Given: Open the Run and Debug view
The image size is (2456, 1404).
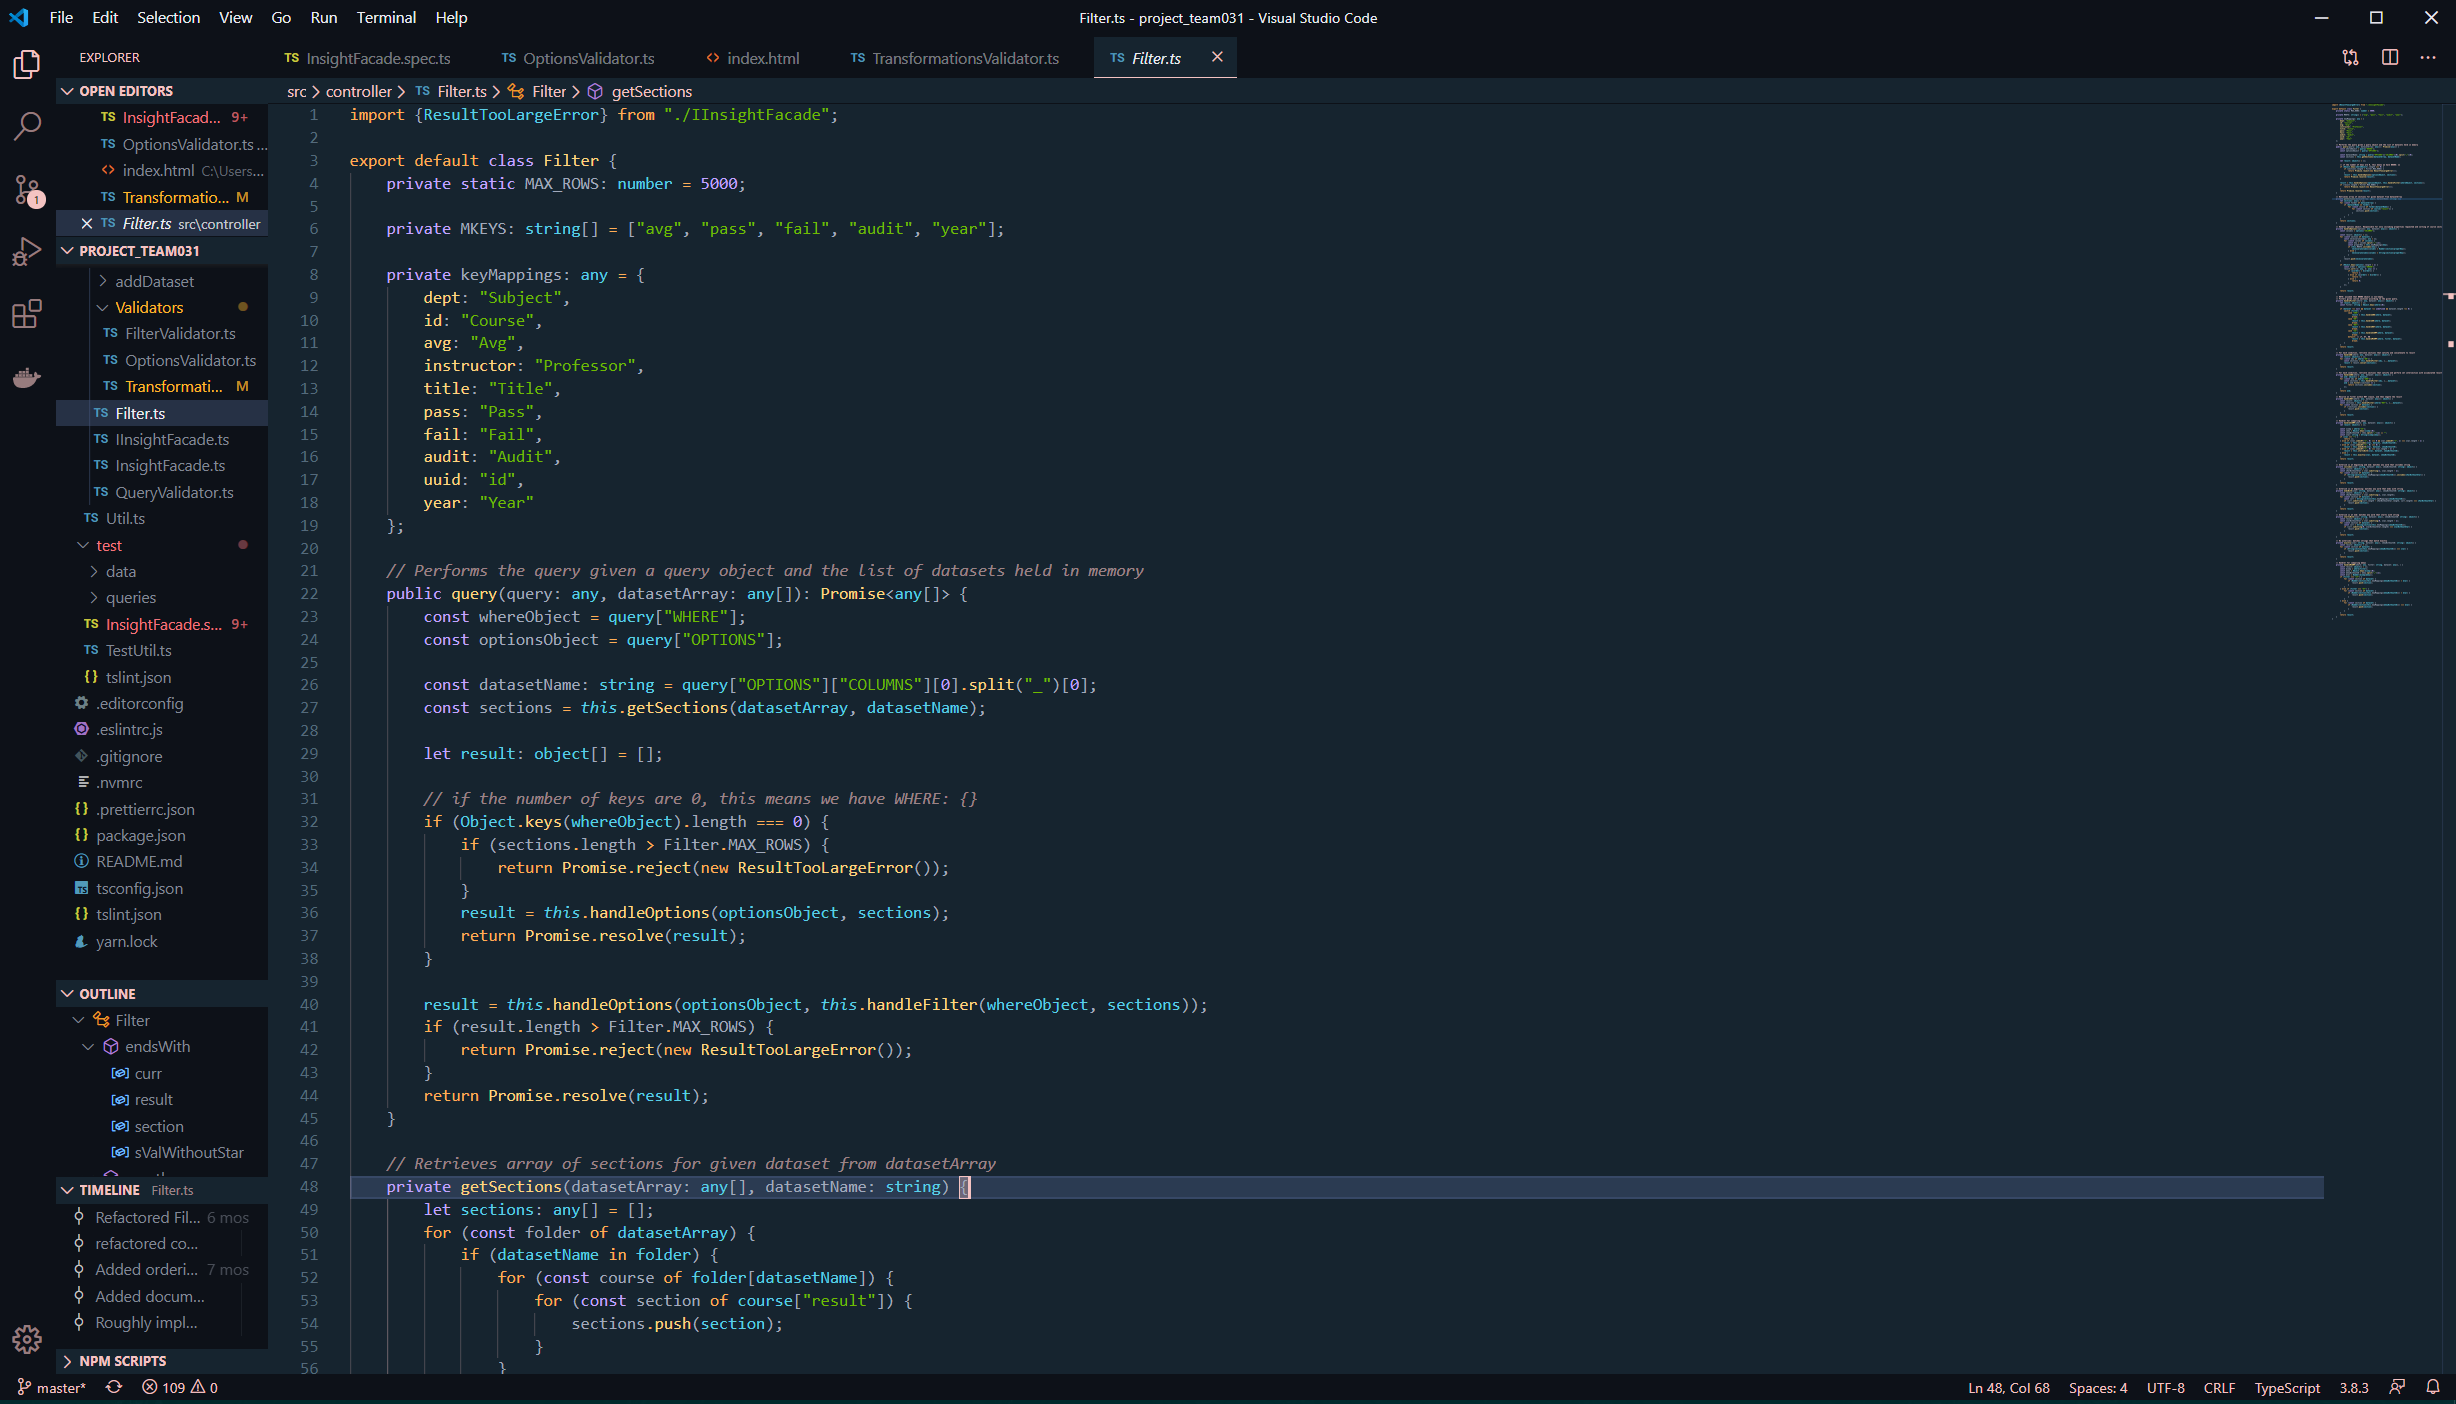Looking at the screenshot, I should 27,251.
